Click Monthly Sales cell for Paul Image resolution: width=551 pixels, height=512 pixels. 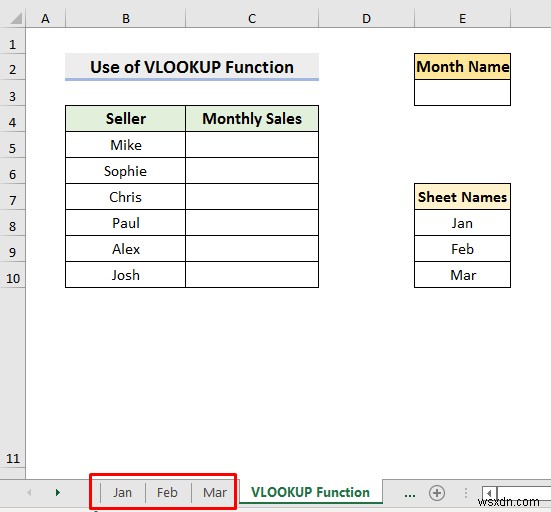tap(252, 223)
